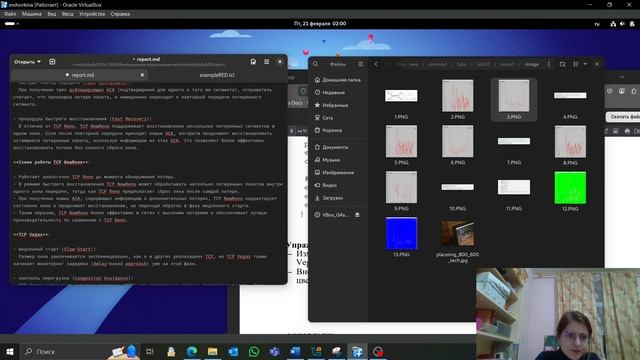
Task: Click 'image' path segment in Files
Action: (531, 64)
